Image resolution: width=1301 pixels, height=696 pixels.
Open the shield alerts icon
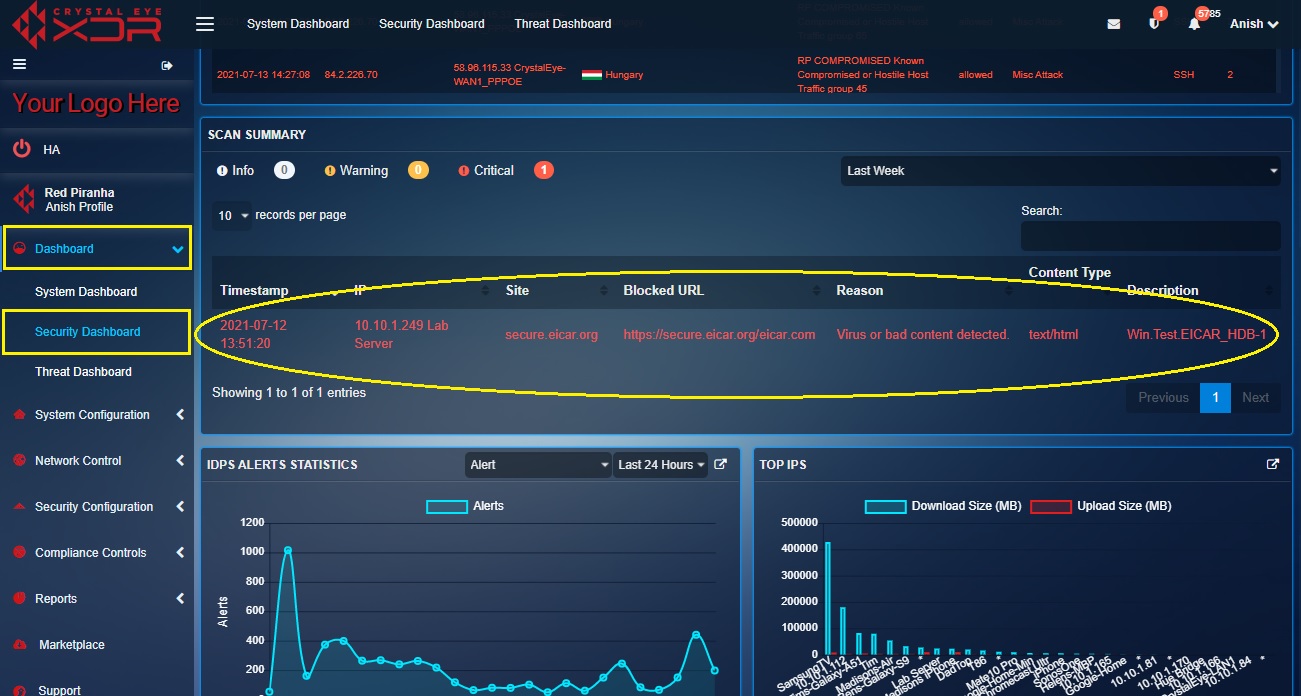[x=1154, y=24]
